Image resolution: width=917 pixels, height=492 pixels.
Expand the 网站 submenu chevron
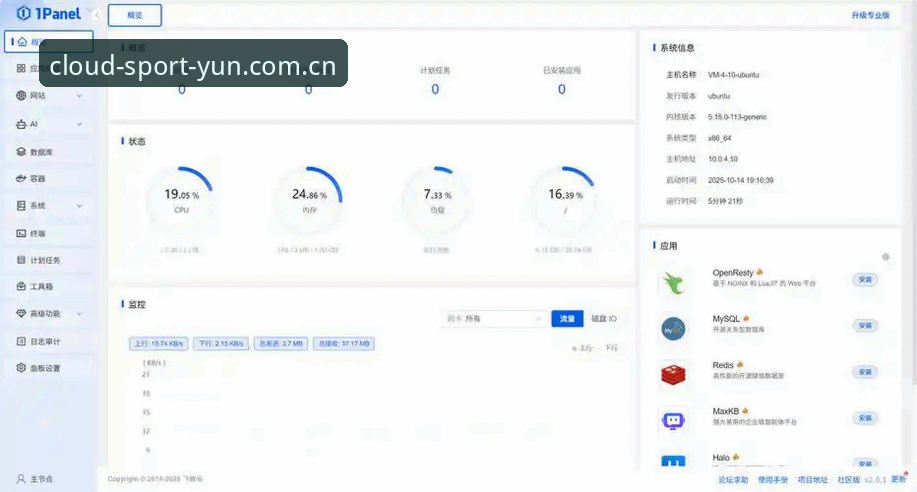coord(79,95)
